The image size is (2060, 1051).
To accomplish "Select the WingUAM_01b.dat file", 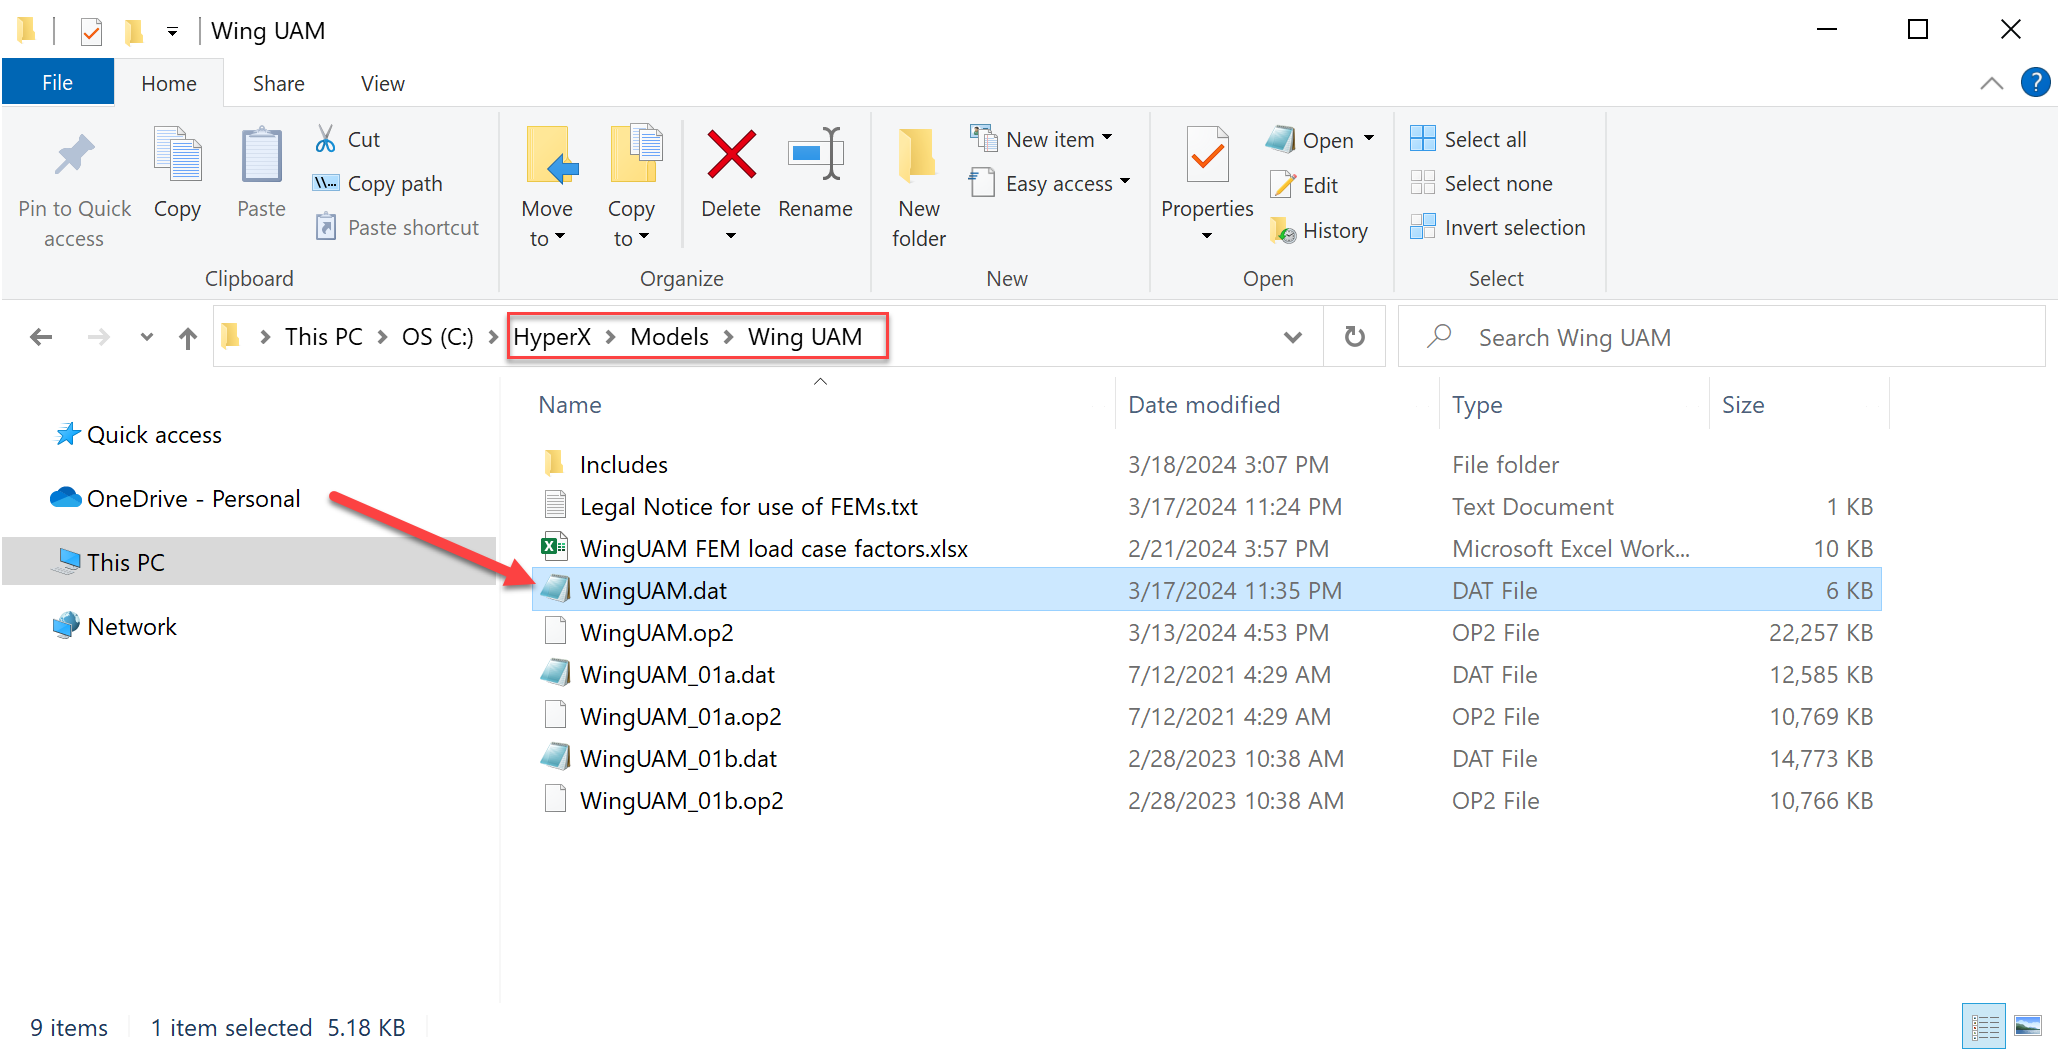I will 1206,759.
